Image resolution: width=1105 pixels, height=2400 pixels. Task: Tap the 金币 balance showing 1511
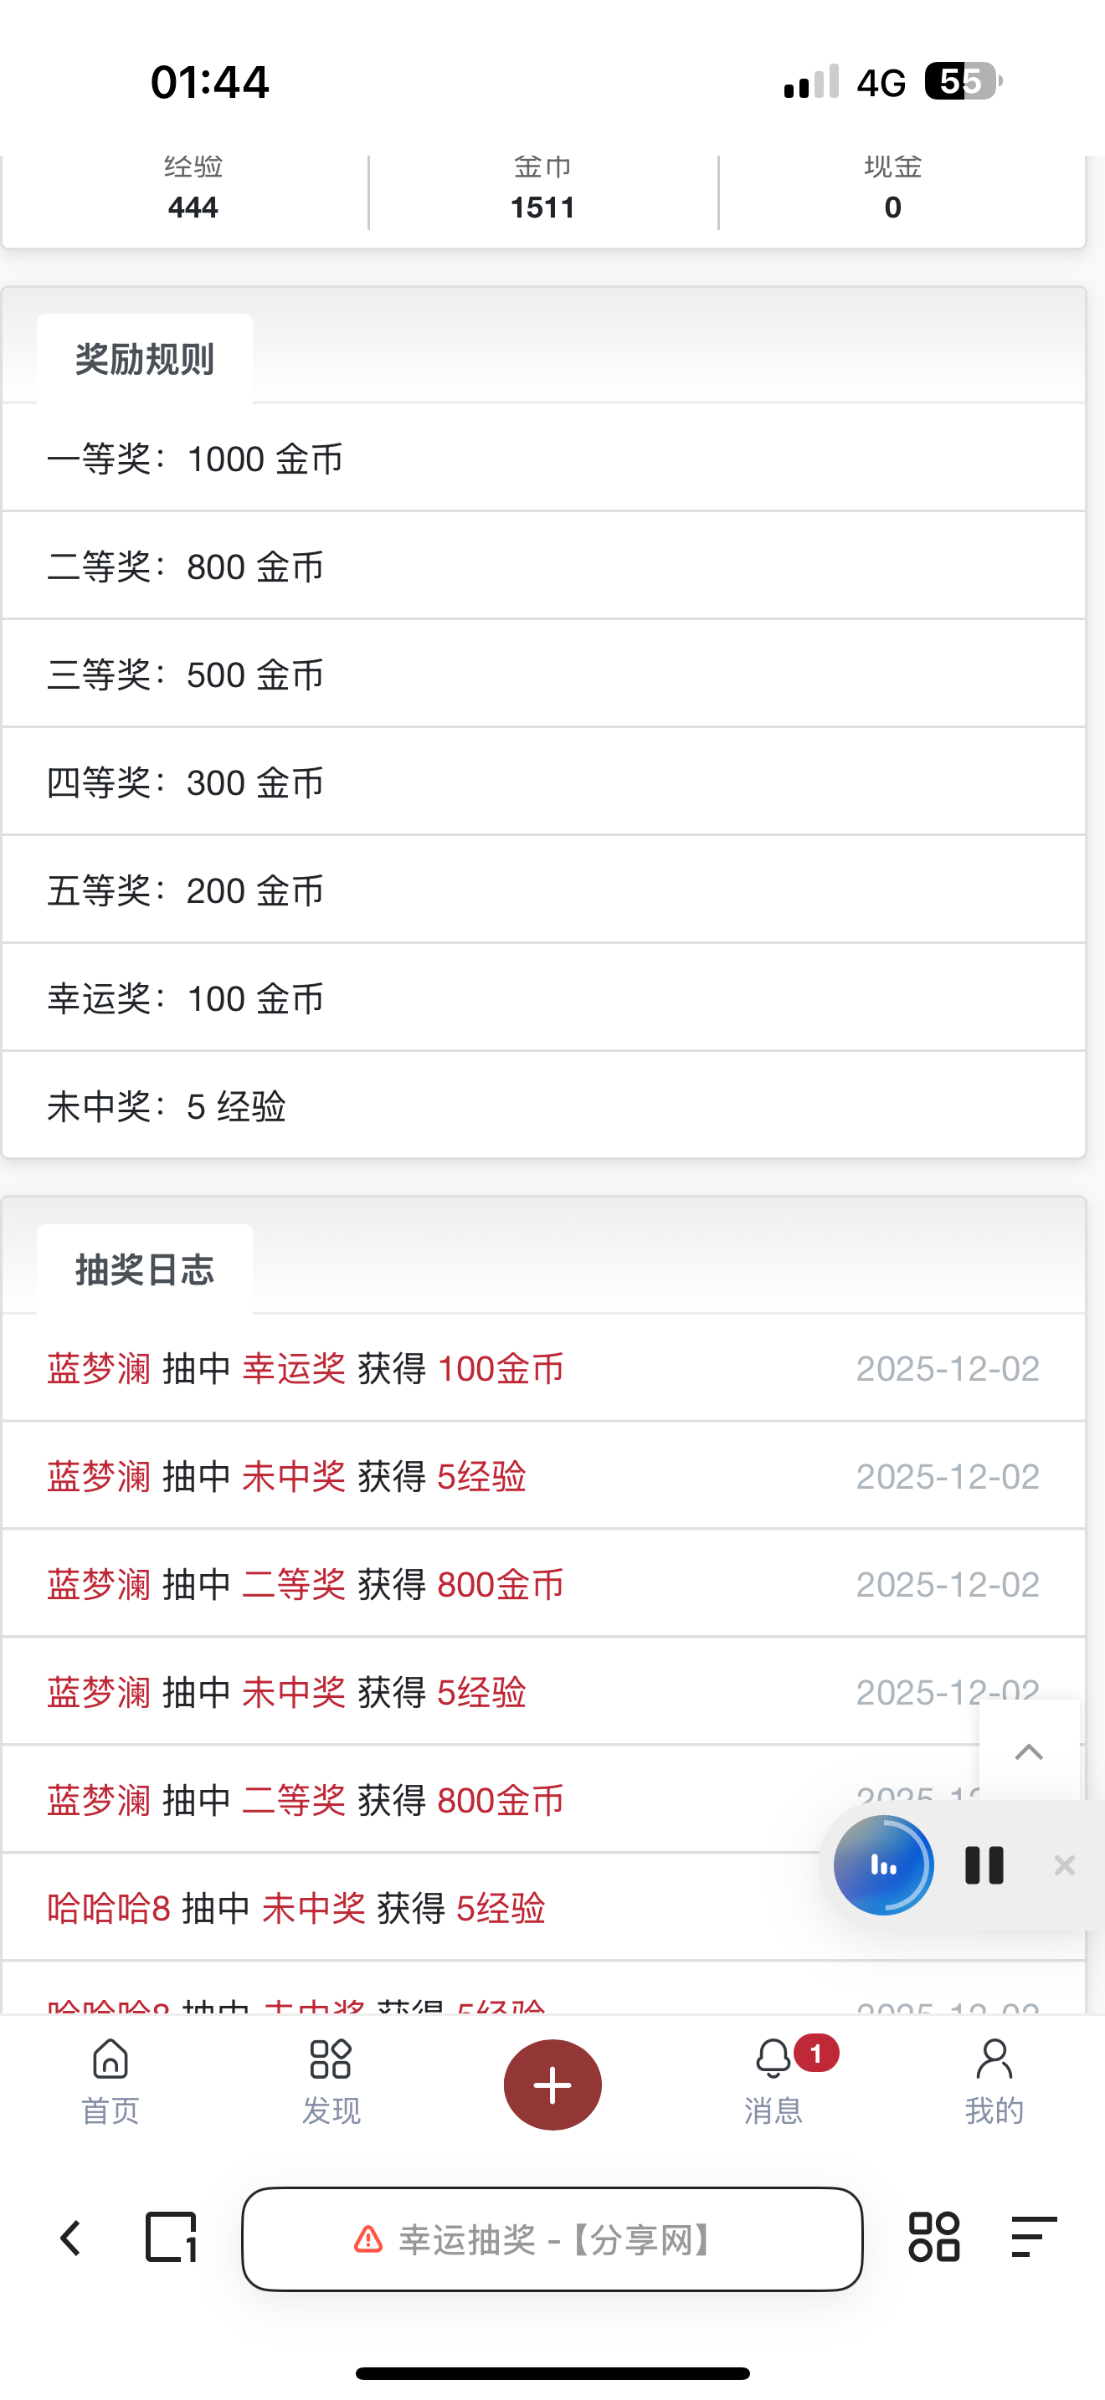(x=543, y=192)
